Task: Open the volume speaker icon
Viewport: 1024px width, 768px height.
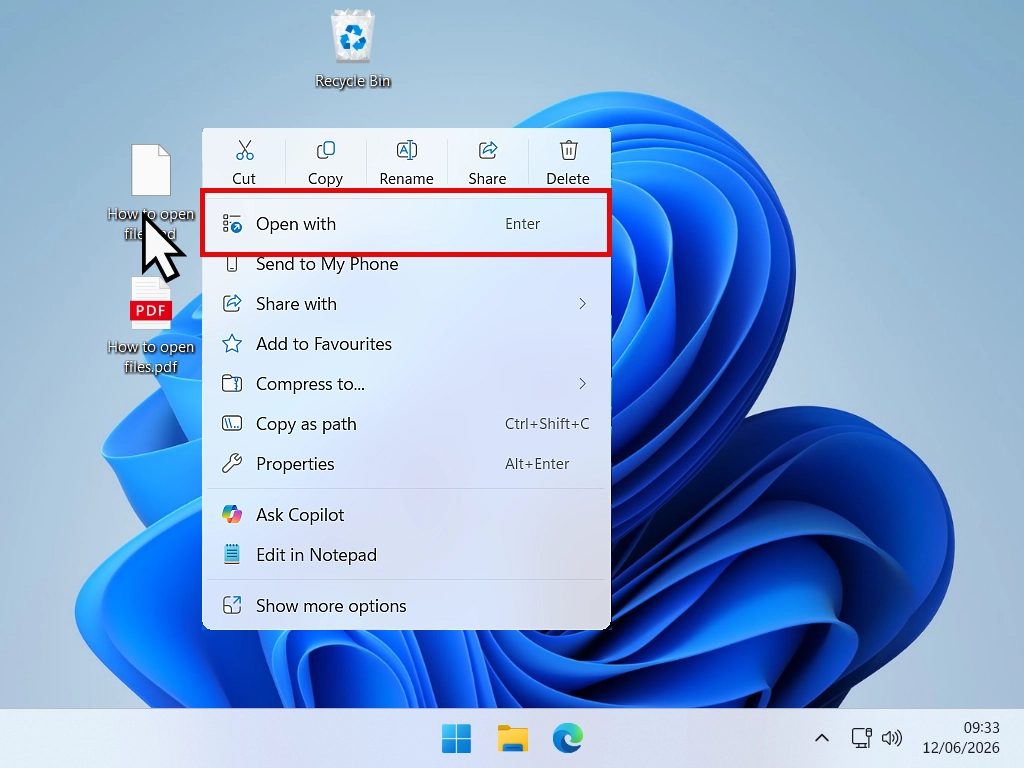Action: pyautogui.click(x=891, y=738)
